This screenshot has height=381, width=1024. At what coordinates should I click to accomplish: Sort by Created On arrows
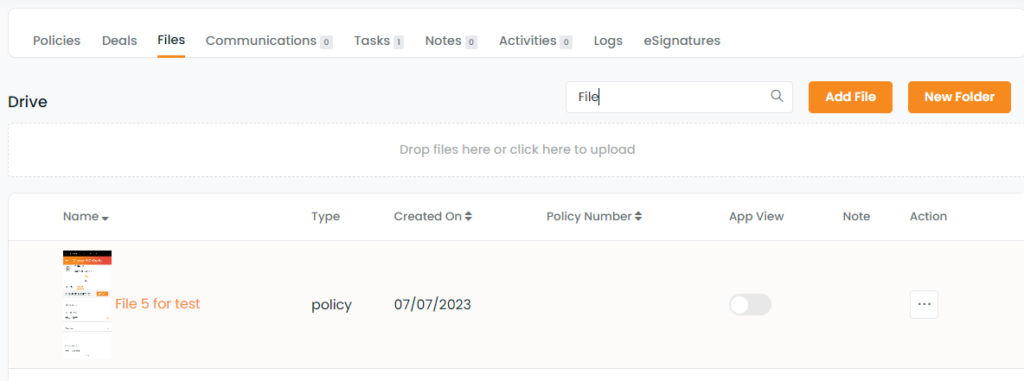pos(468,216)
